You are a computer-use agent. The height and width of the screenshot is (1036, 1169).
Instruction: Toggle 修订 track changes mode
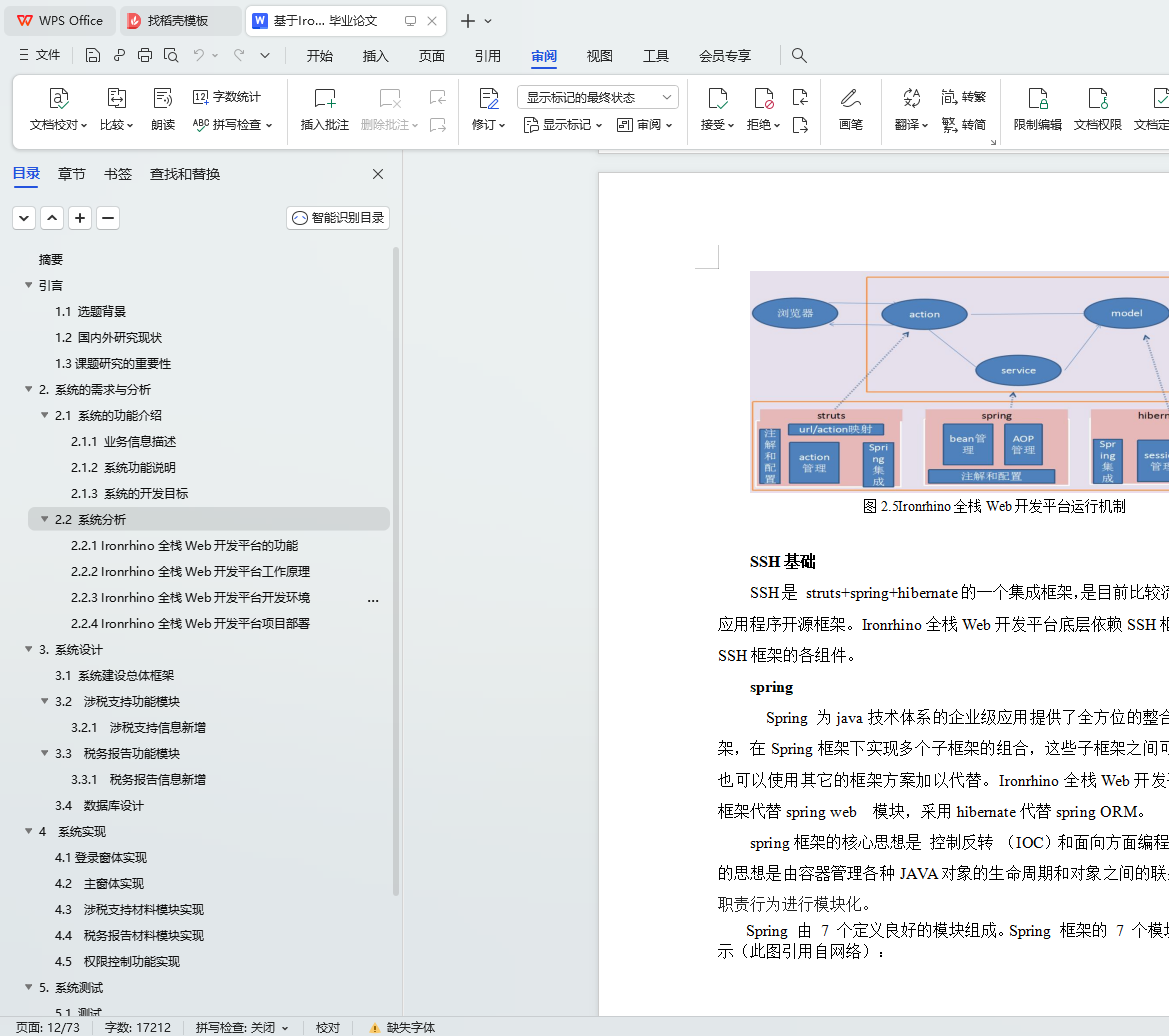(x=488, y=98)
